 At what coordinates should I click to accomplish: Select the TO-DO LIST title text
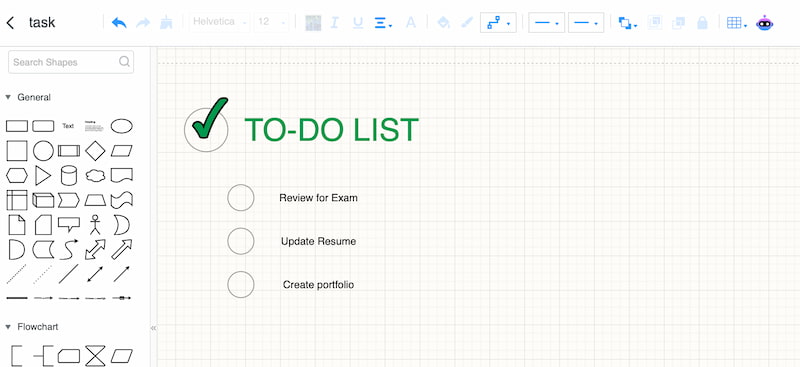(332, 130)
